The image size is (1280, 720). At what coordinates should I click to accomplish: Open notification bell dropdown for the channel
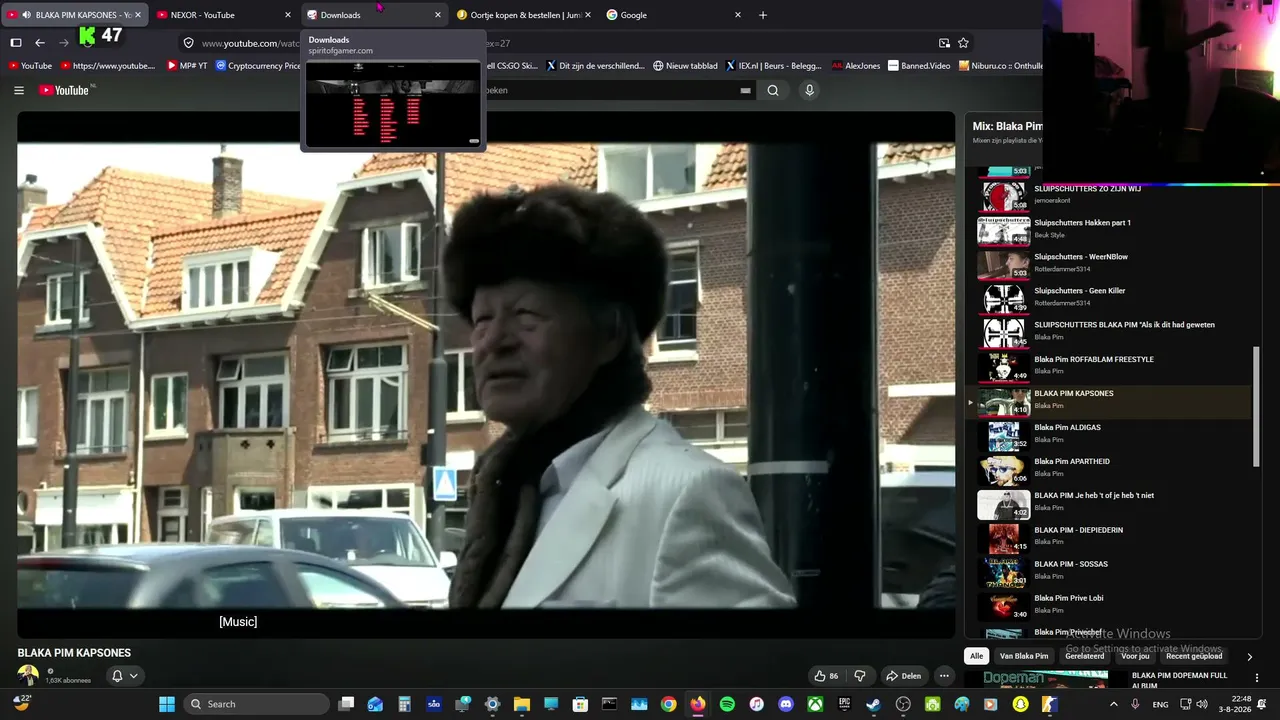tap(124, 676)
